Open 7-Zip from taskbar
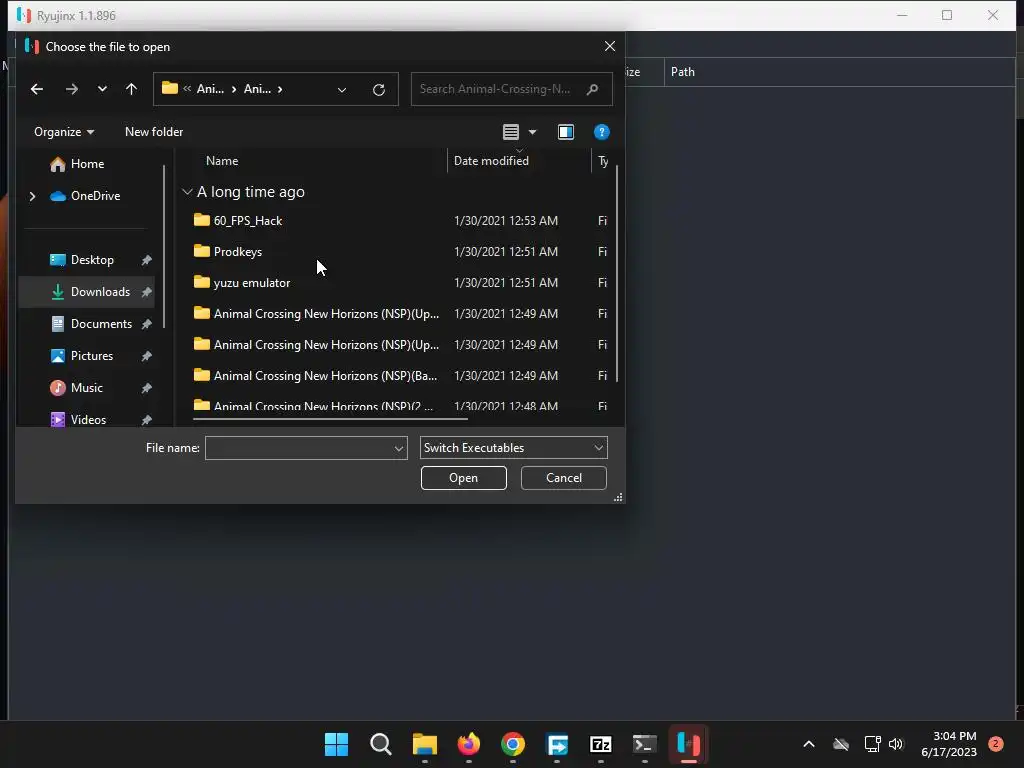 click(600, 744)
